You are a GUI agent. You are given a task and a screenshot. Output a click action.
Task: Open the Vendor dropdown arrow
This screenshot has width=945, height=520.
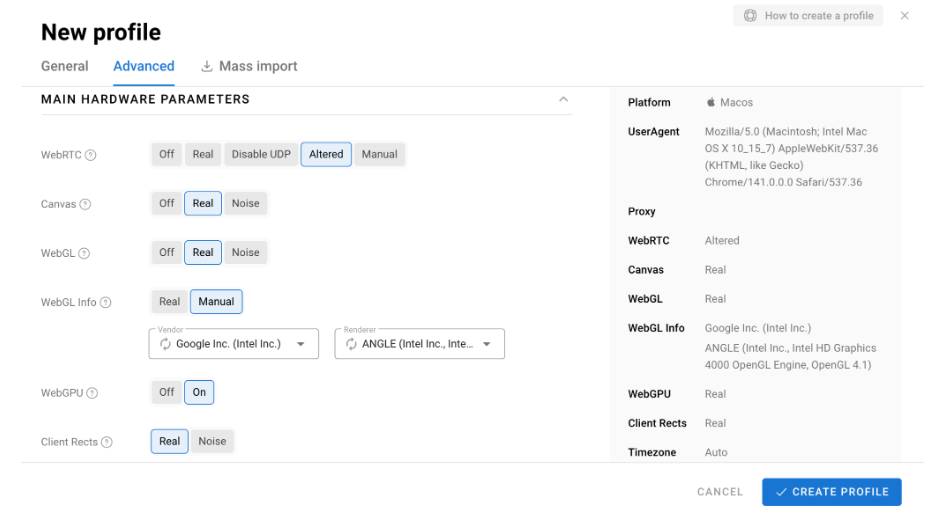click(x=301, y=344)
